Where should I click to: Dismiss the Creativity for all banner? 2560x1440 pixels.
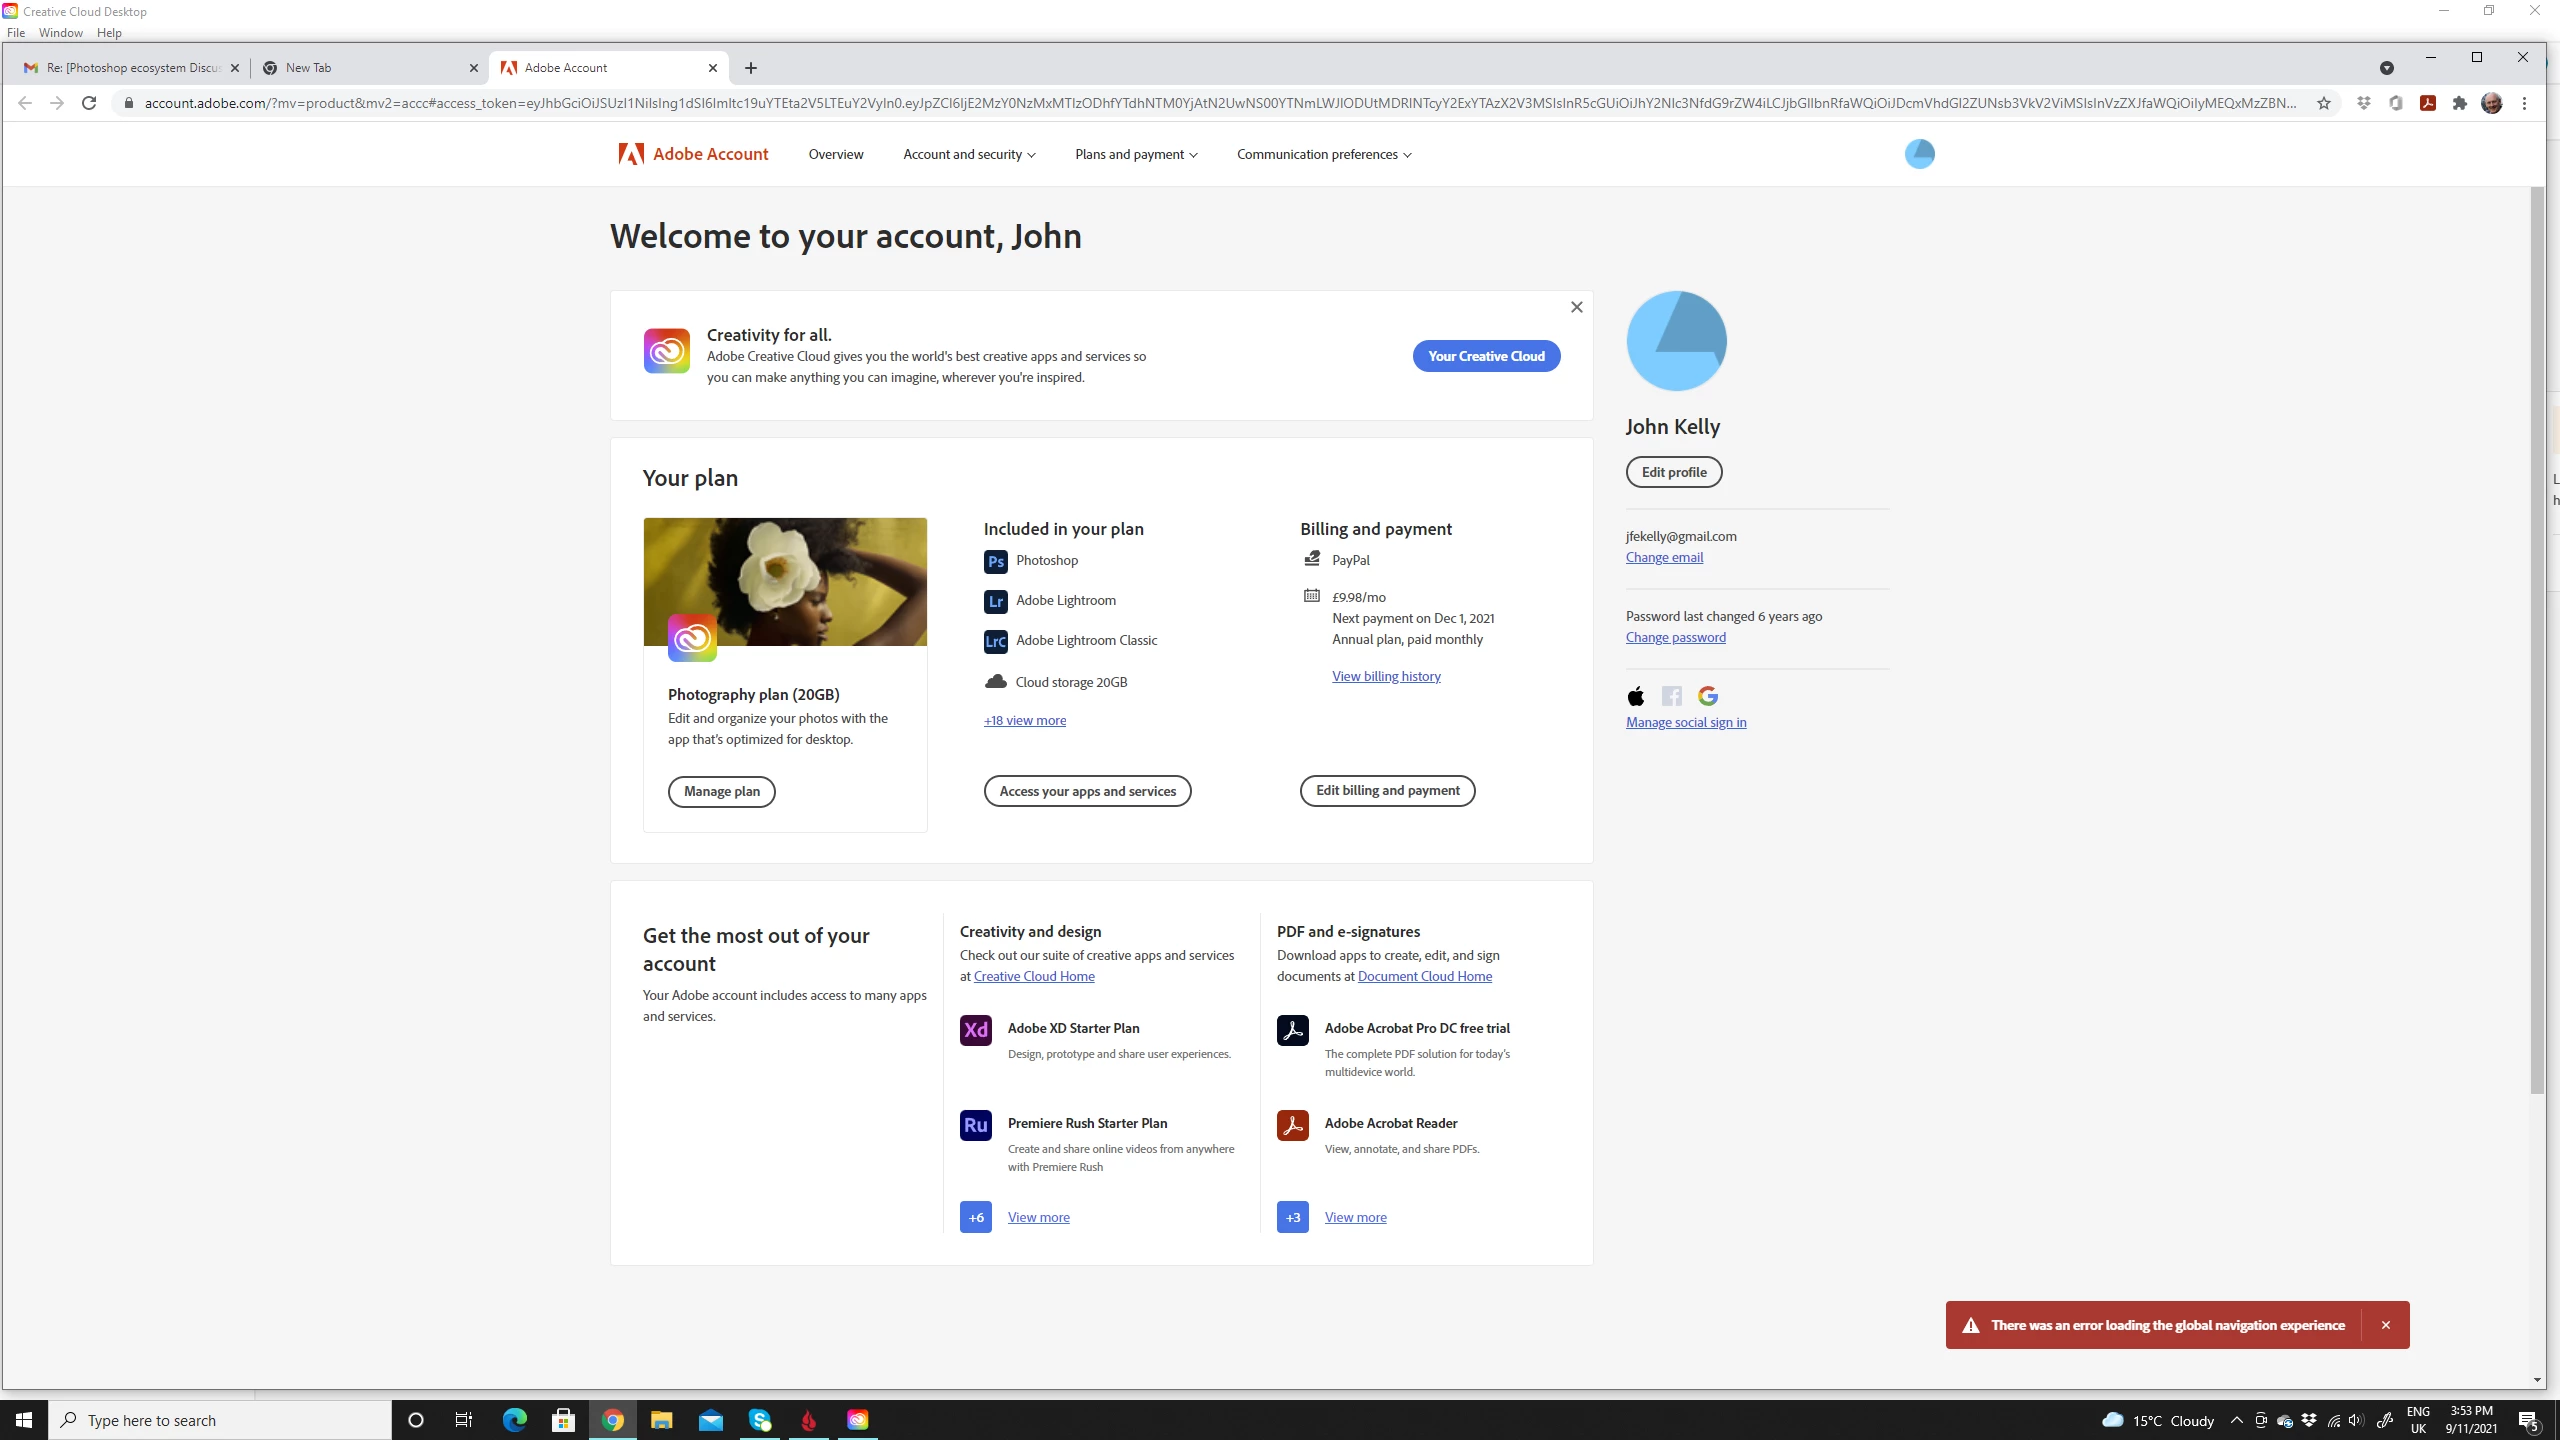pyautogui.click(x=1576, y=307)
